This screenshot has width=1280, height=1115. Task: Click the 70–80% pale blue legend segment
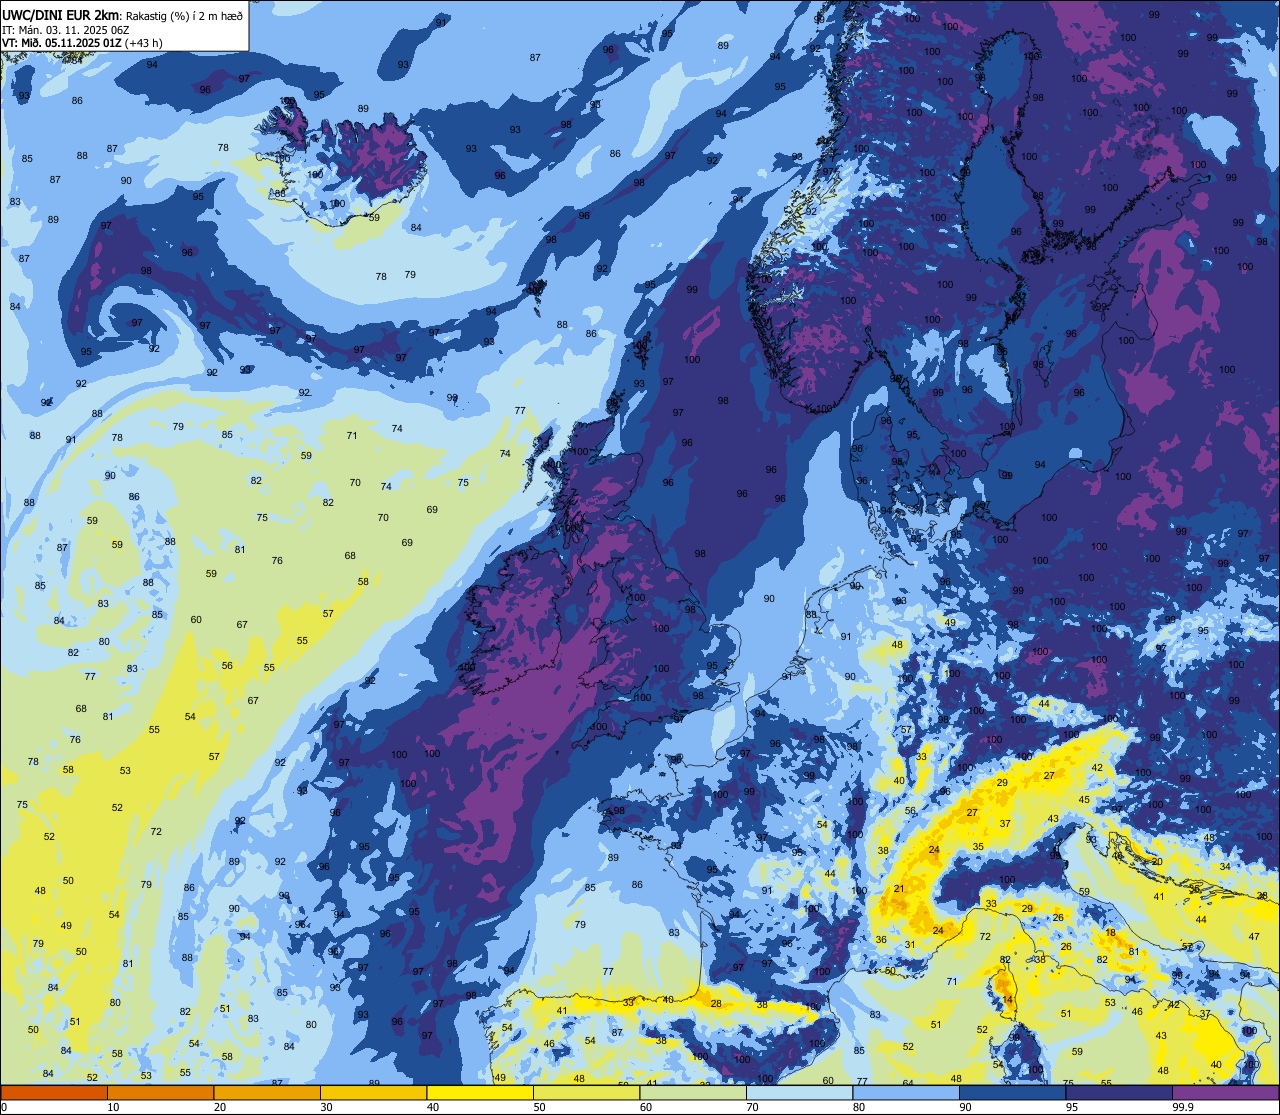[x=799, y=1092]
